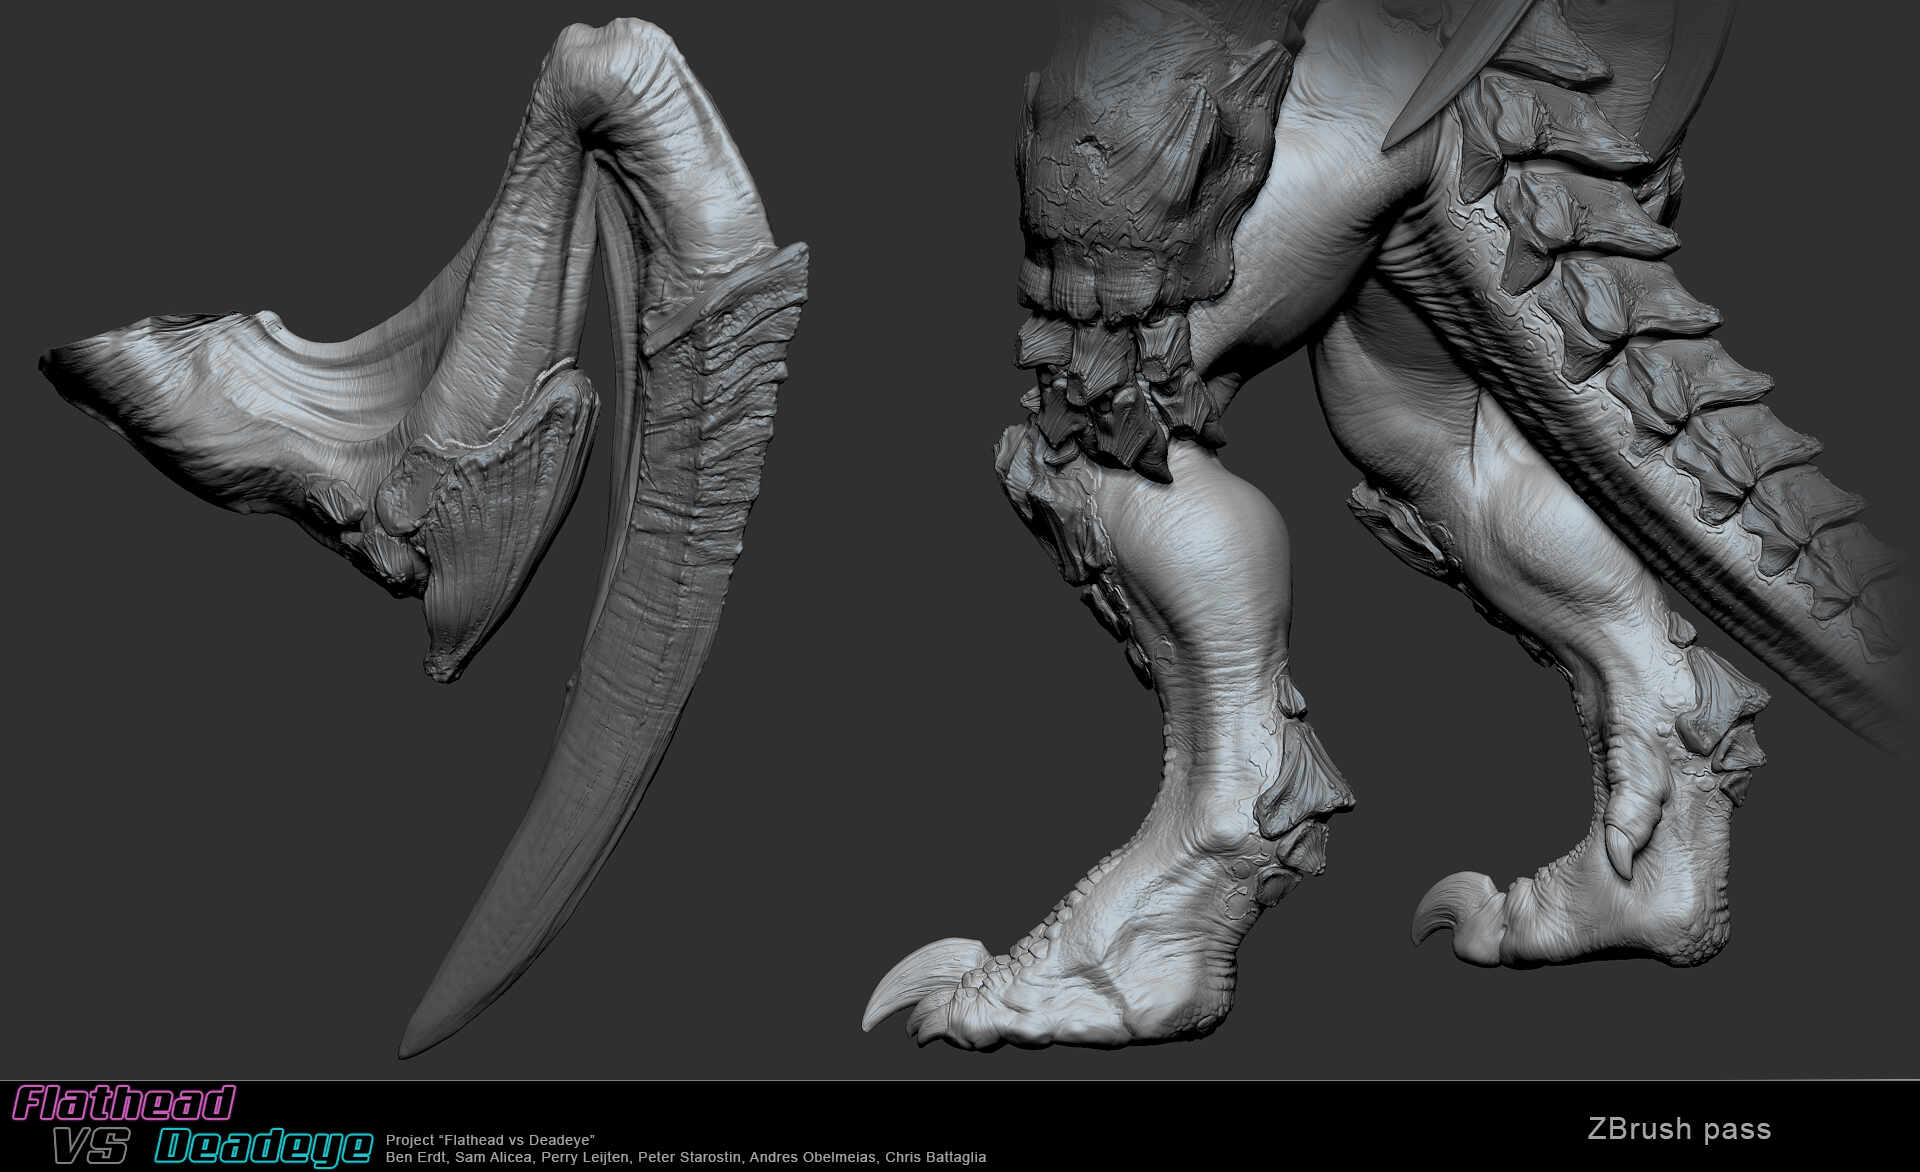Click the name 'Ben Erdt' in credits
Screen dimensions: 1920x1172
415,1157
